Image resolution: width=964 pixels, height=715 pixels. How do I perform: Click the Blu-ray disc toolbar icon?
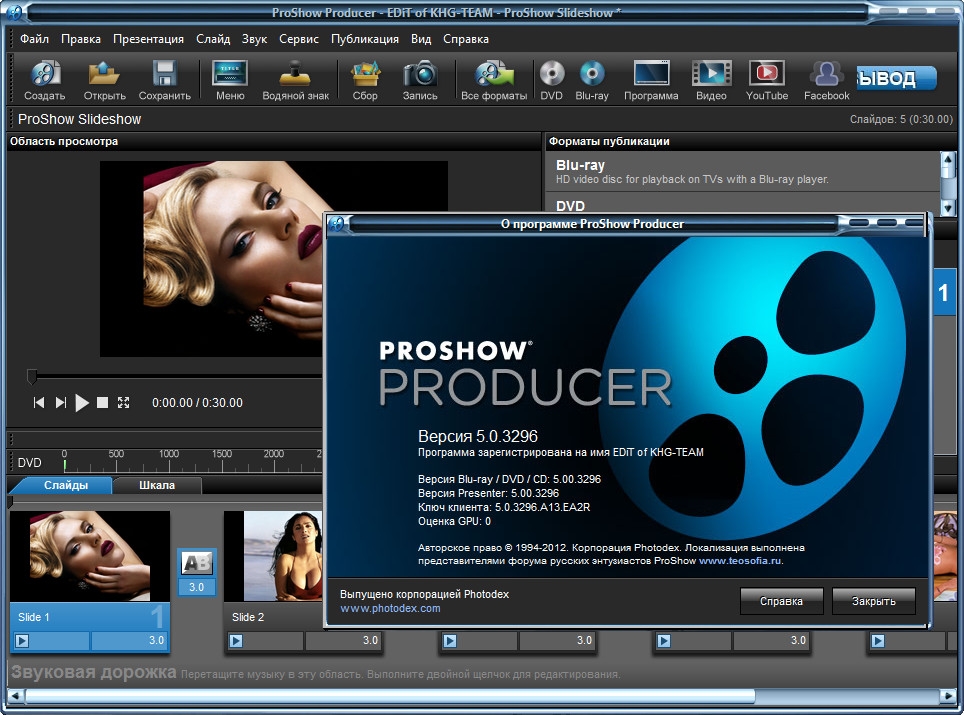click(592, 74)
